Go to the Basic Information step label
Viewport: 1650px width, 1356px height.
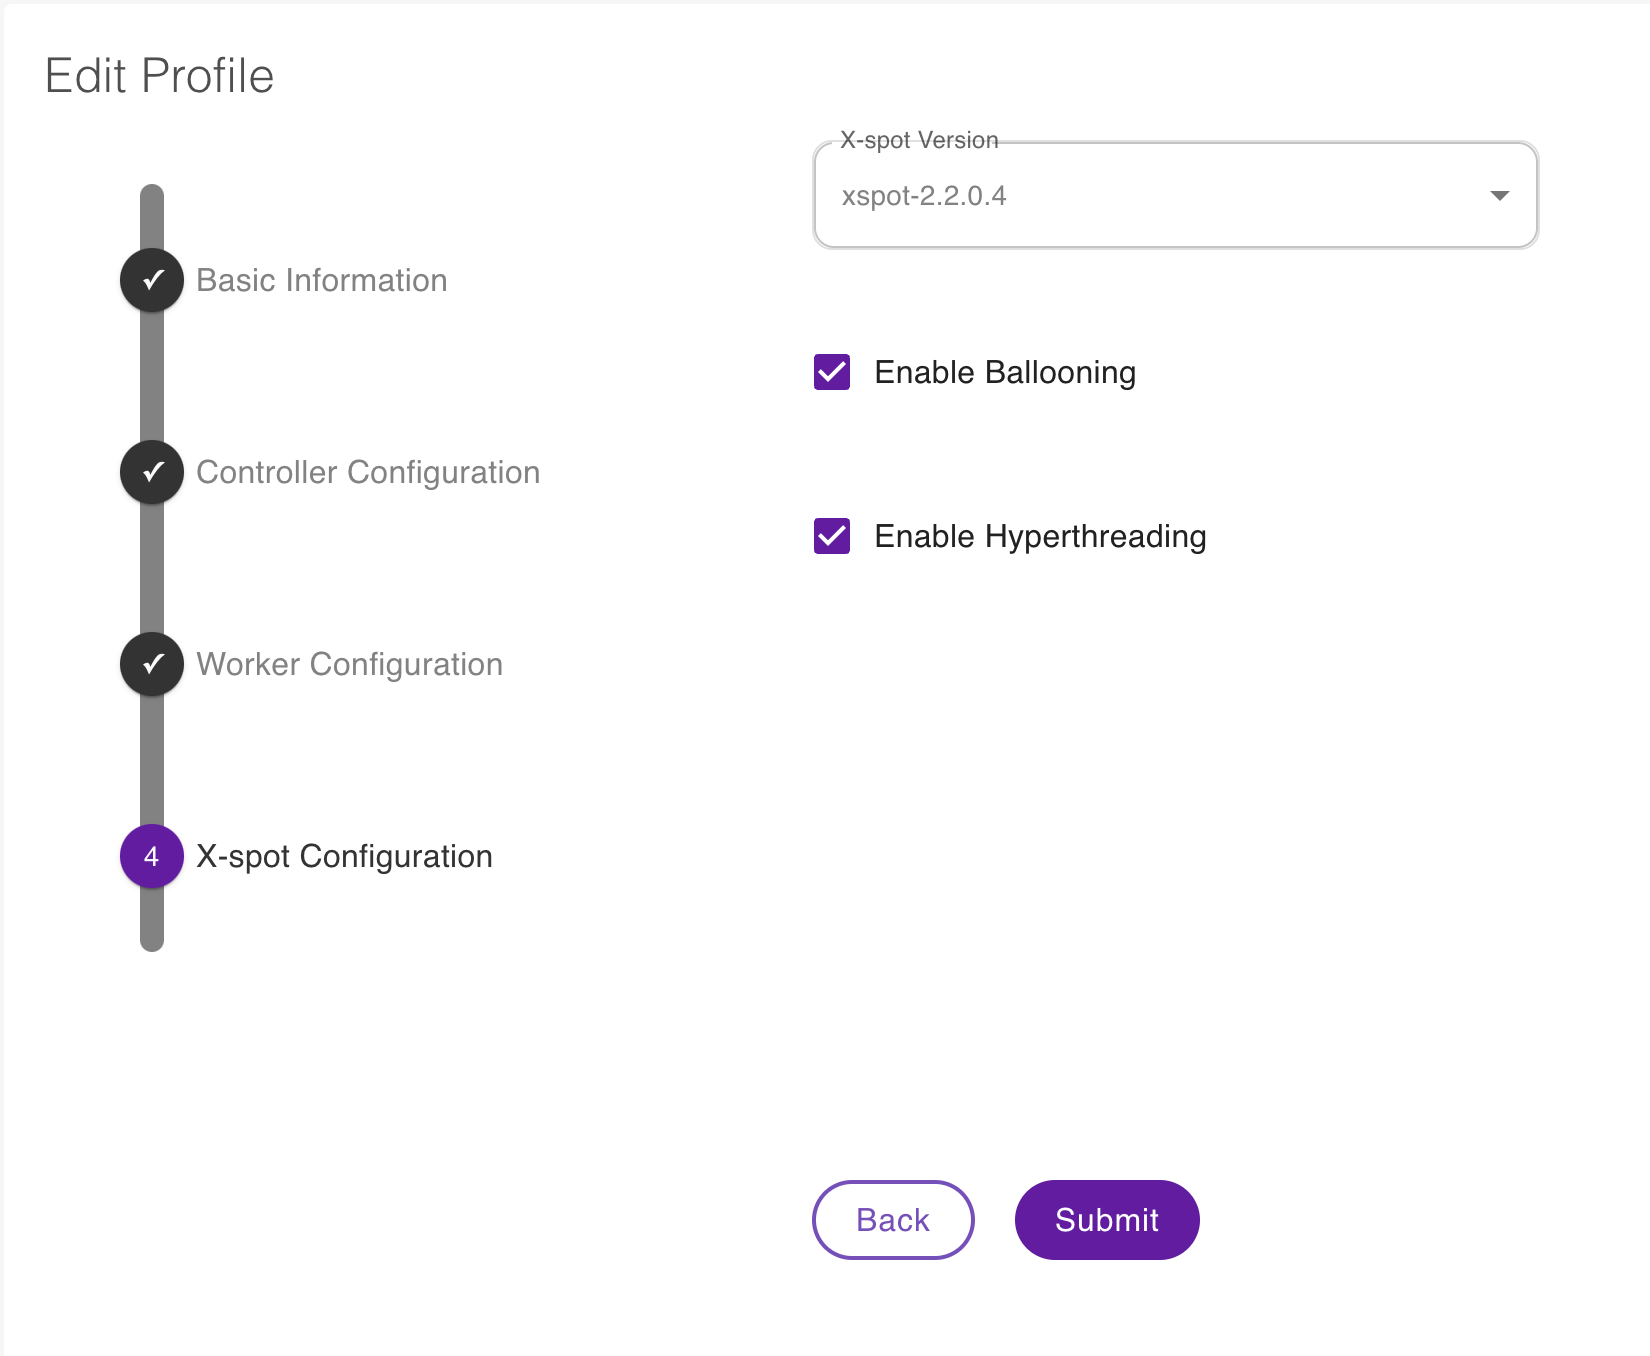(321, 280)
